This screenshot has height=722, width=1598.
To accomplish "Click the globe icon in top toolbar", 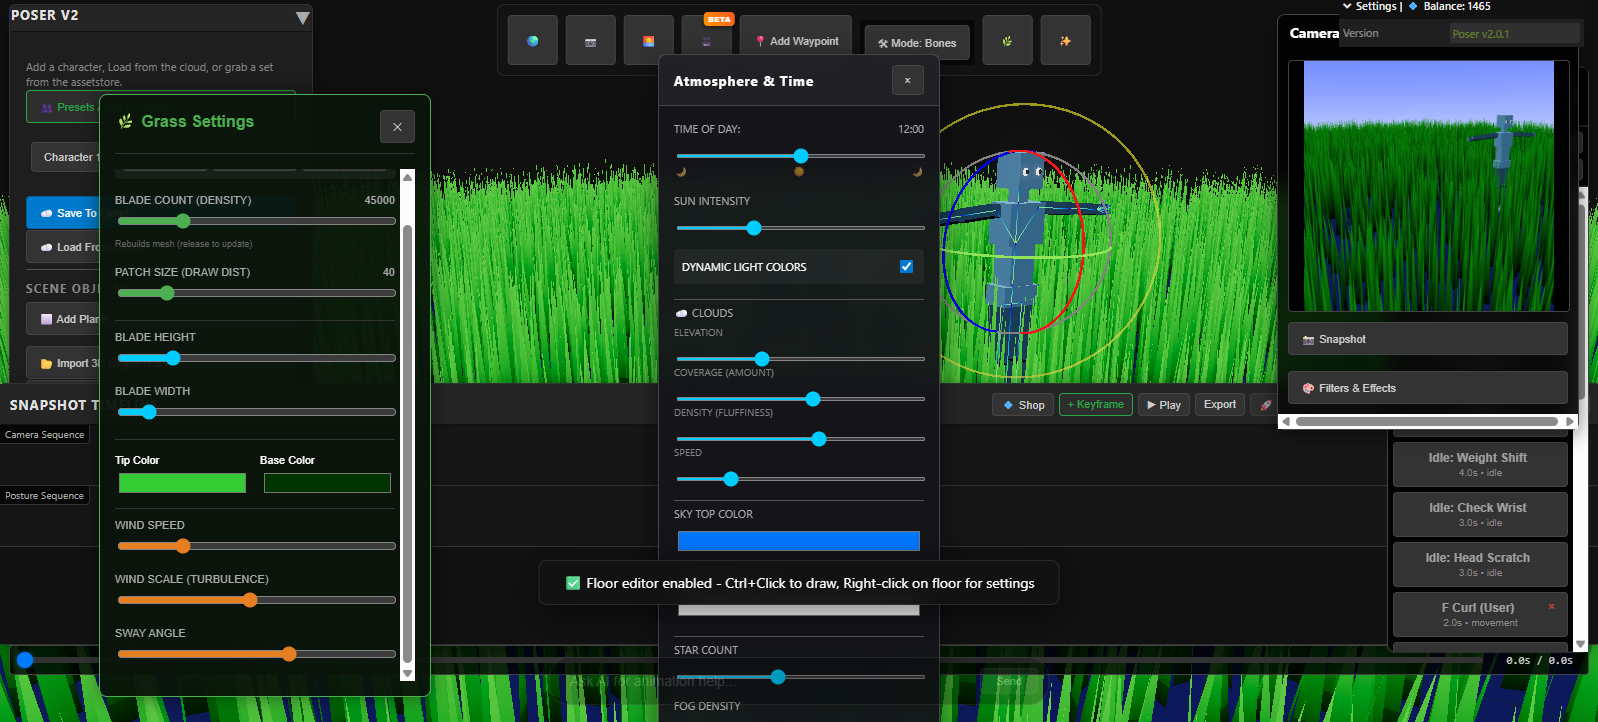I will click(532, 41).
